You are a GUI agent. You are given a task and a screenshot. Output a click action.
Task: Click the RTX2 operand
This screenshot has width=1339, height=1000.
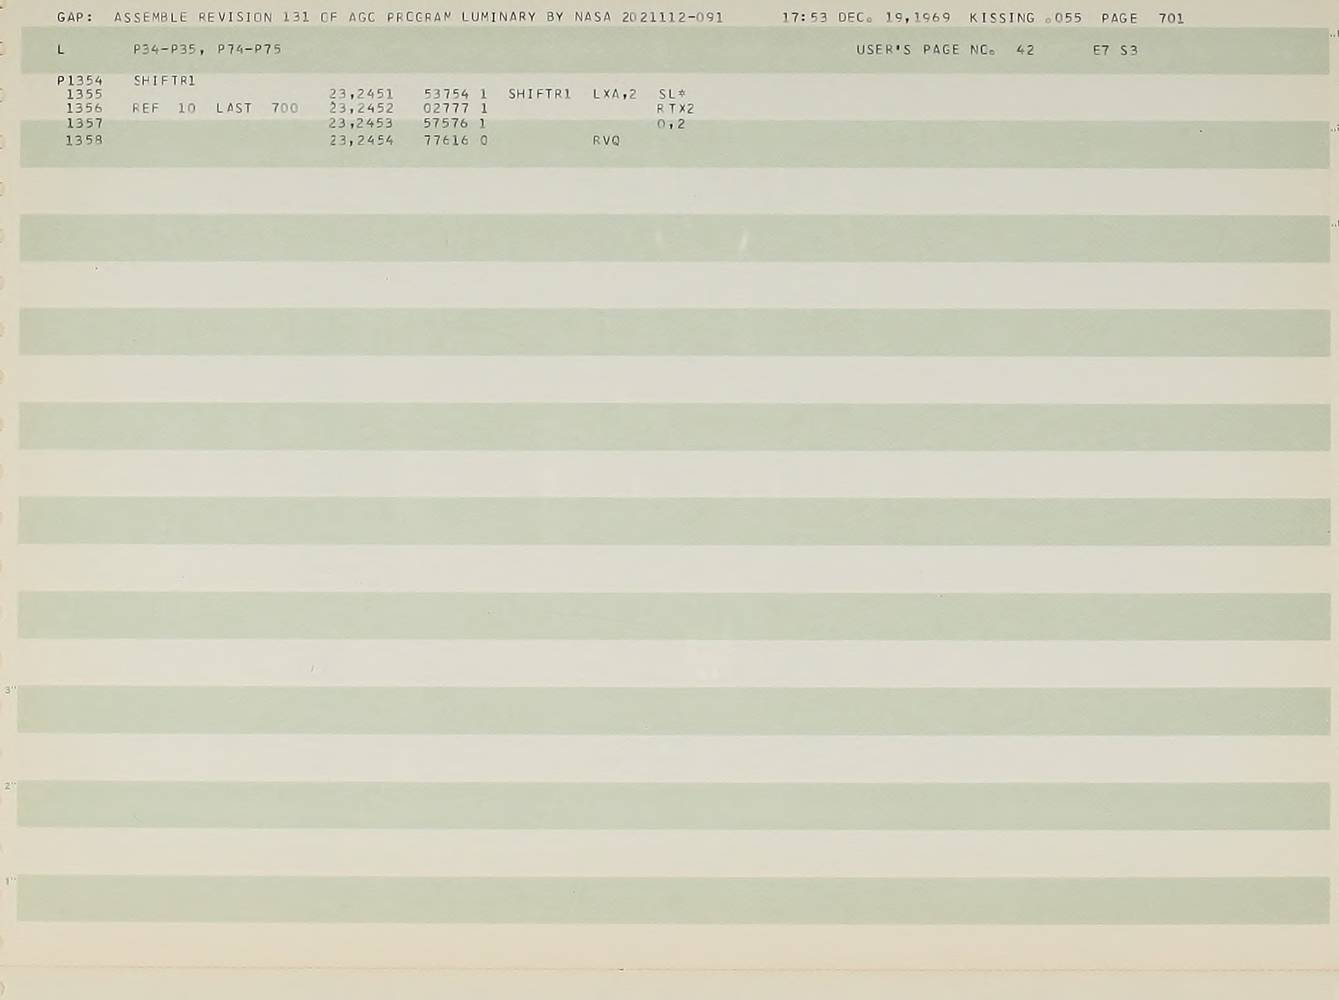676,108
